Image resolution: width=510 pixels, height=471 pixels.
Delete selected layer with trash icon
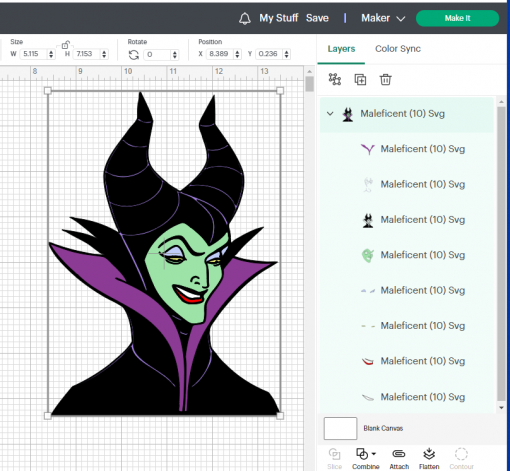(x=385, y=80)
